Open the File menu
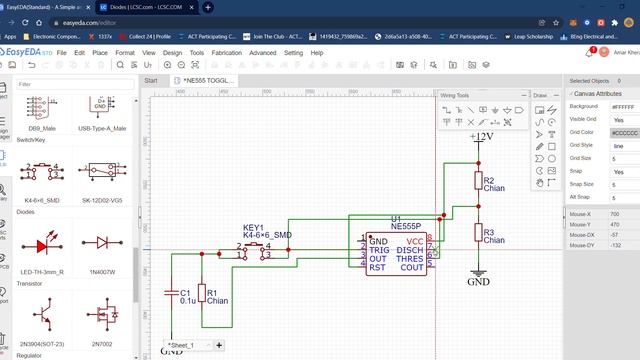This screenshot has height=360, width=640. (62, 53)
